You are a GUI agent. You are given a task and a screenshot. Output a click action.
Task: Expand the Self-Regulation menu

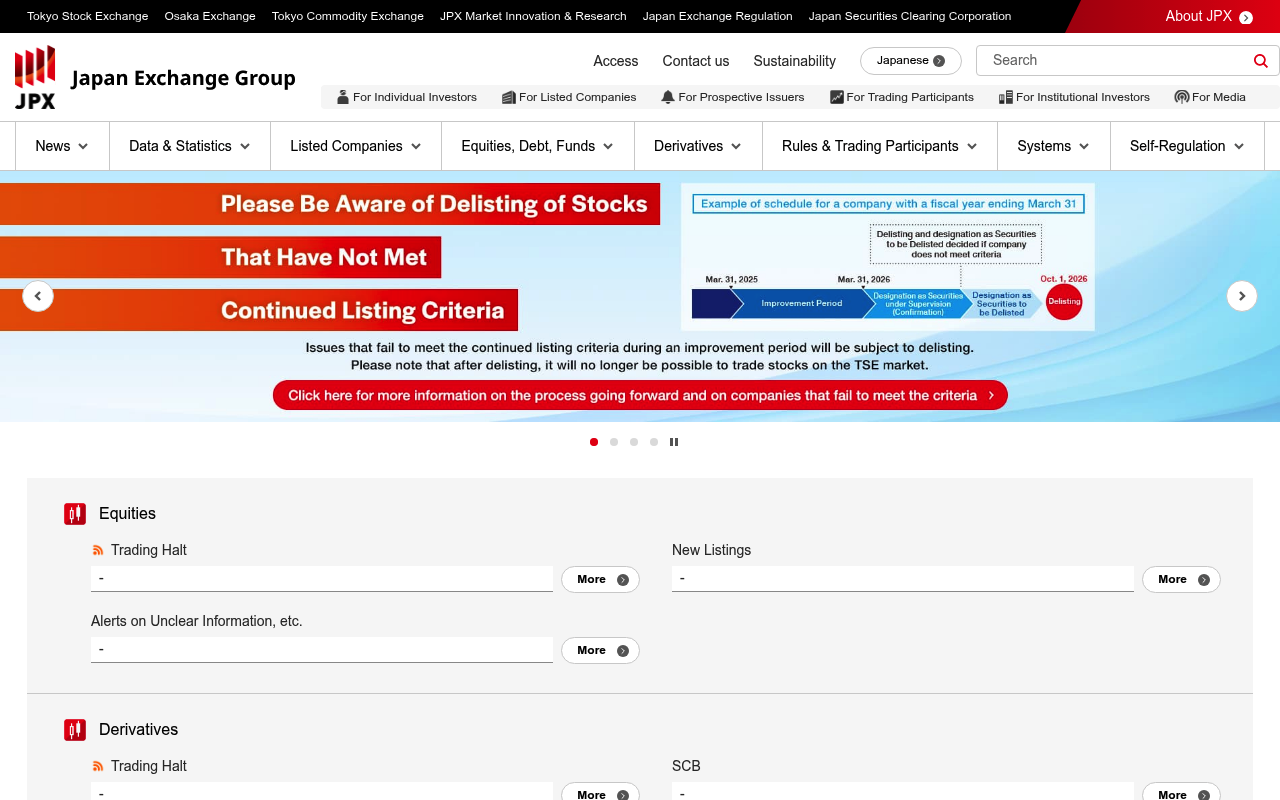(1188, 146)
